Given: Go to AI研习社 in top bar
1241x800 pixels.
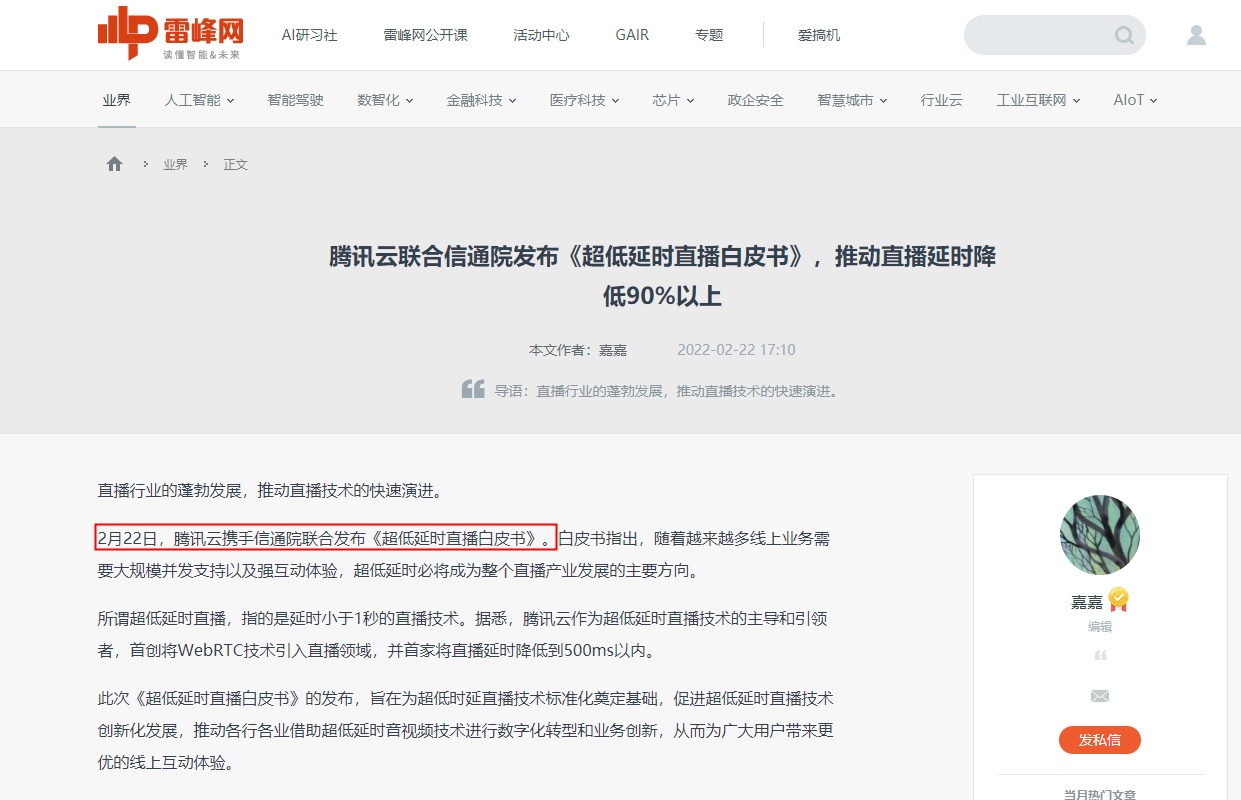Looking at the screenshot, I should (x=309, y=35).
